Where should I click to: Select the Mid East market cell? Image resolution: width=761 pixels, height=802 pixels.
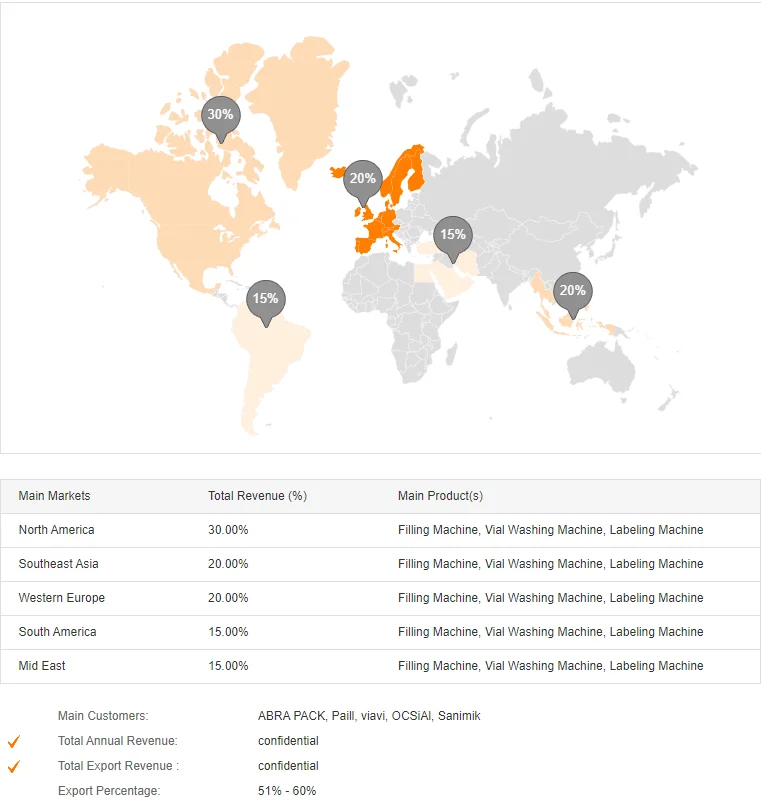click(x=42, y=666)
